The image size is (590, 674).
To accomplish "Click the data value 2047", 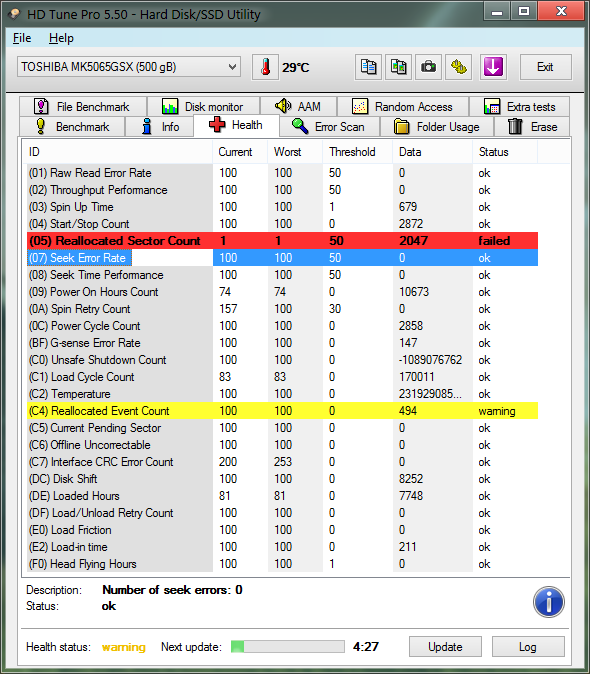I will (413, 241).
